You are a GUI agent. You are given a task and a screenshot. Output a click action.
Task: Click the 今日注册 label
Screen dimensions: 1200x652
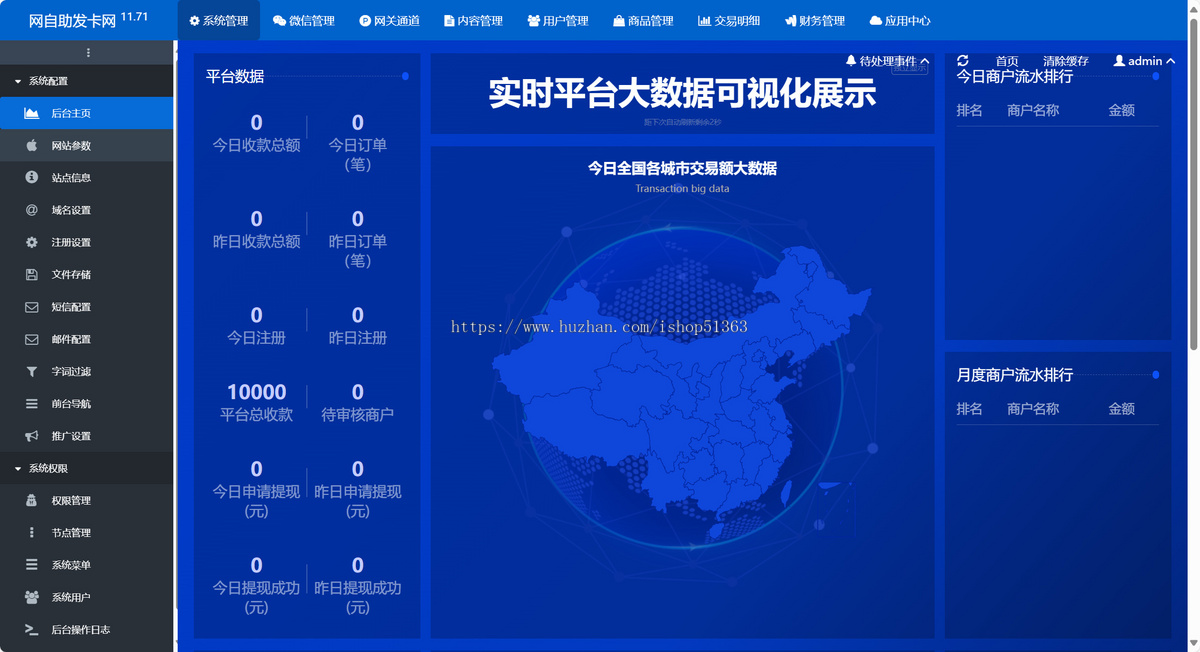[x=257, y=338]
